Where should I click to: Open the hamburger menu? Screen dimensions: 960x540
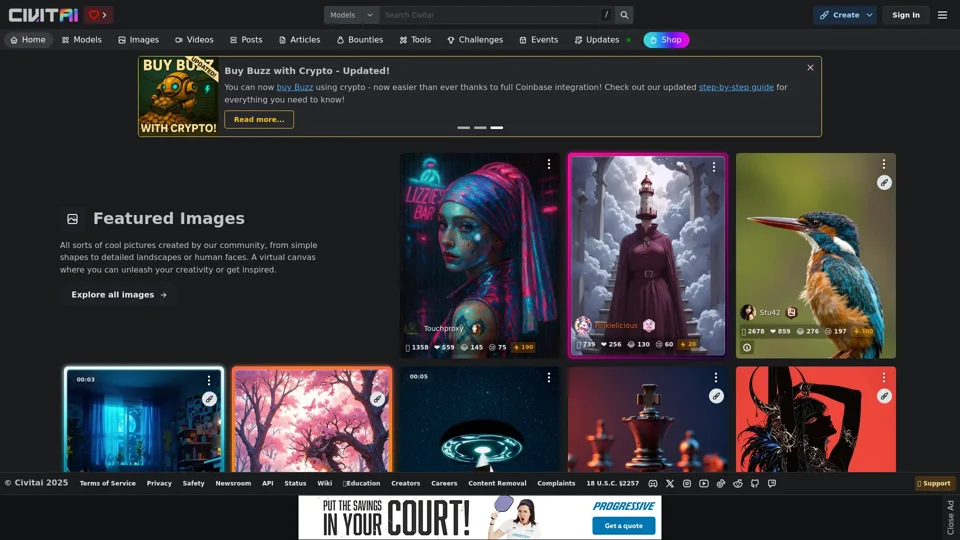tap(942, 15)
